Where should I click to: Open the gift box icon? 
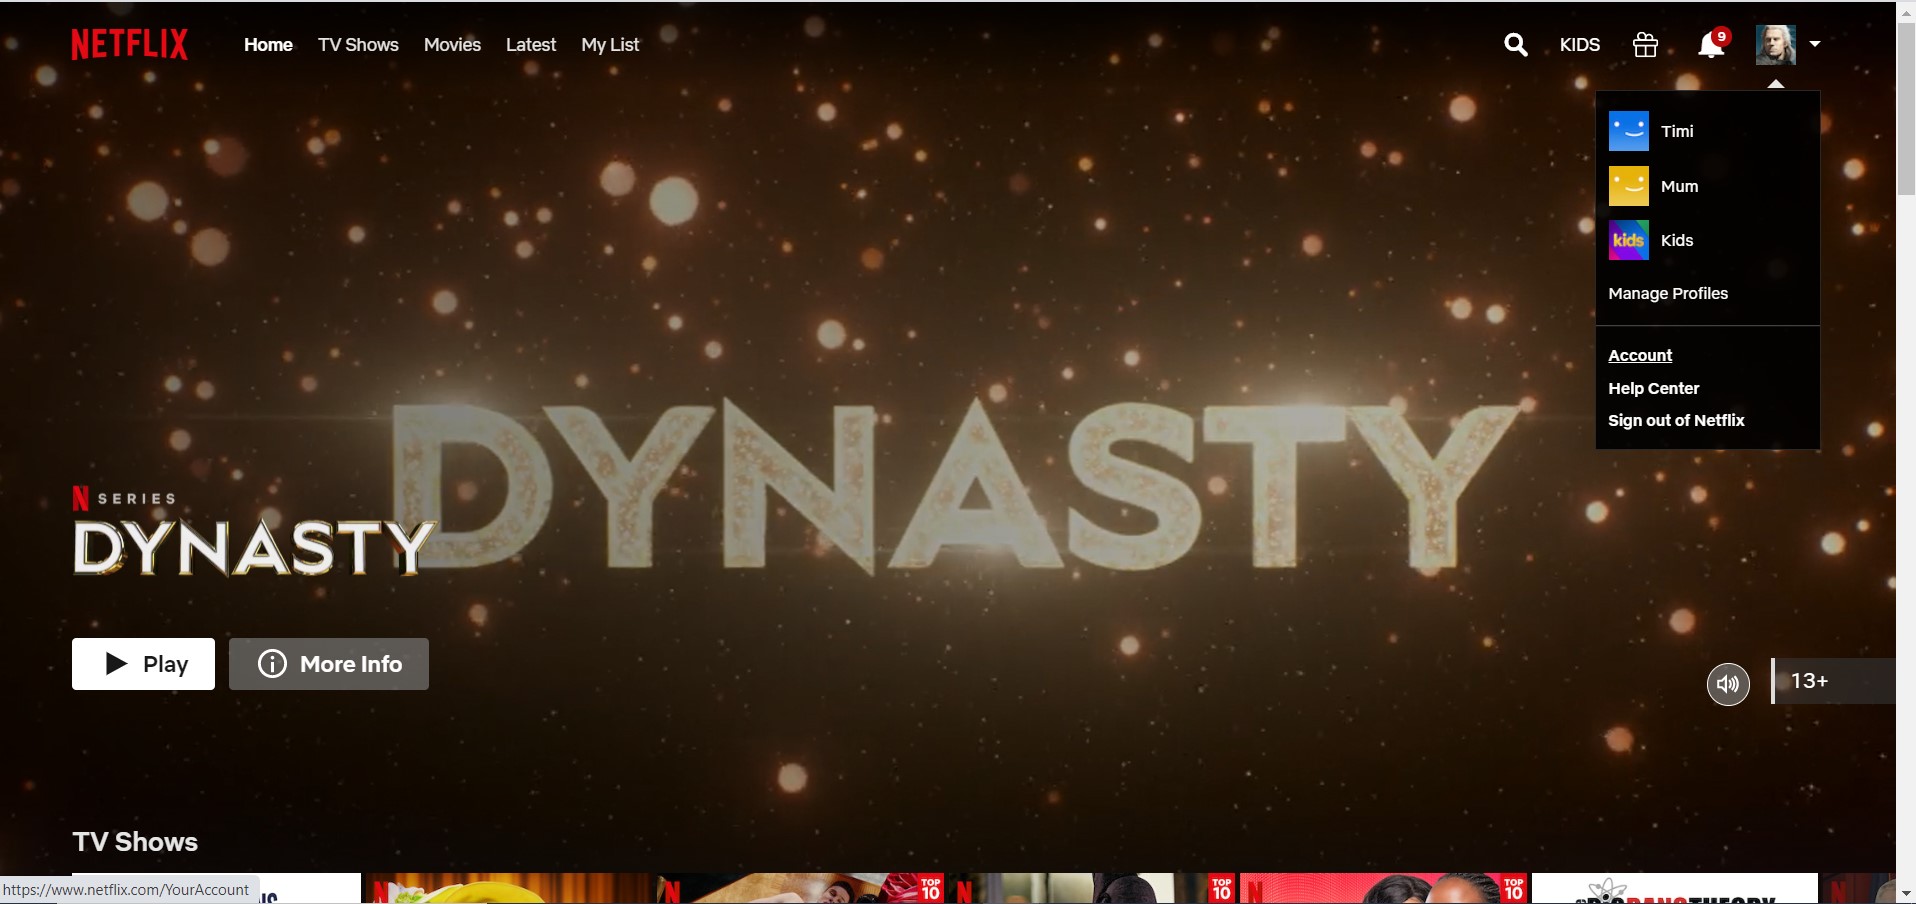click(x=1645, y=45)
